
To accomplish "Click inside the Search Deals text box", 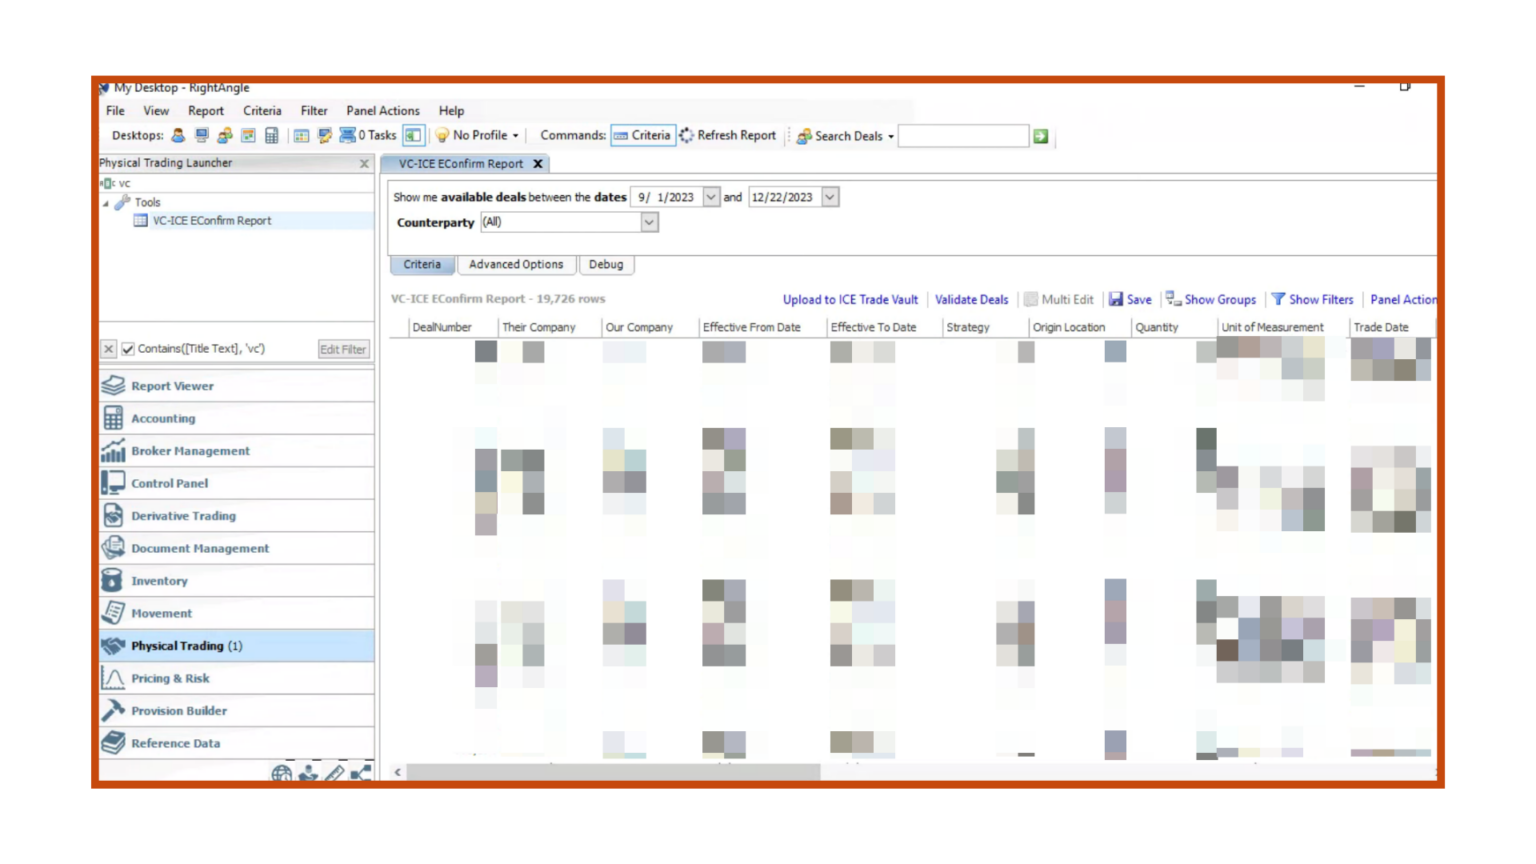I will point(963,135).
